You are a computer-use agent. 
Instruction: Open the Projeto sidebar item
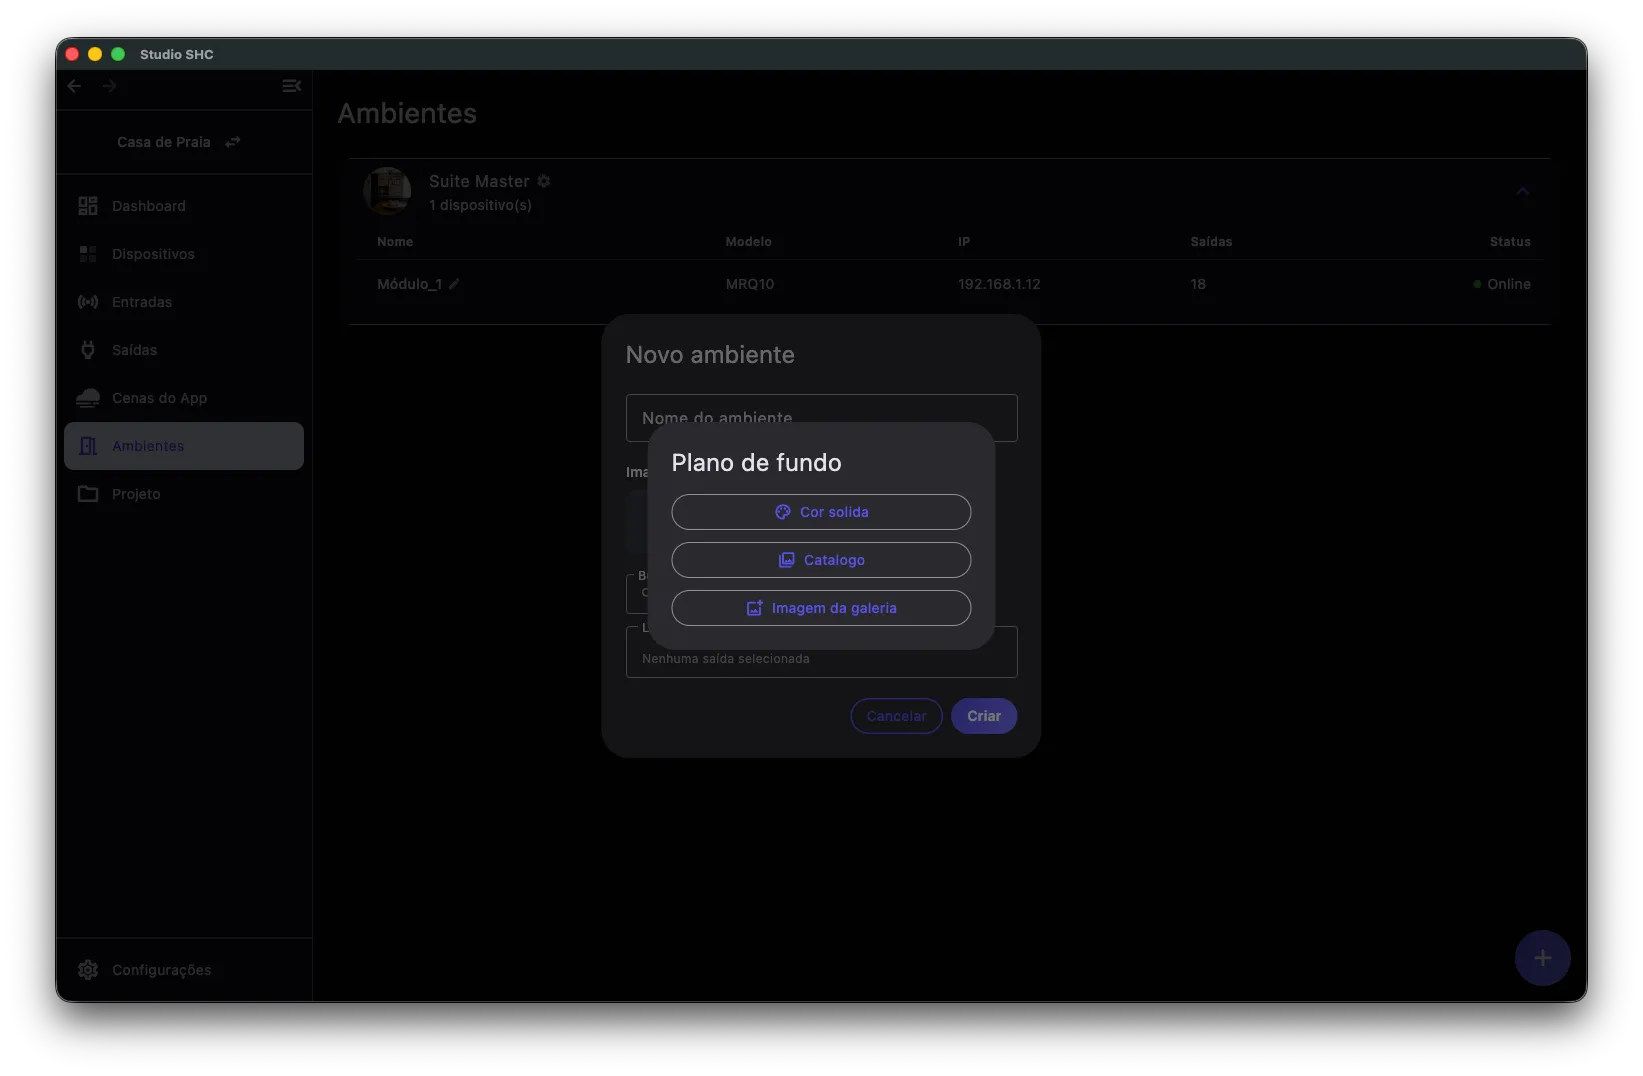[x=184, y=494]
